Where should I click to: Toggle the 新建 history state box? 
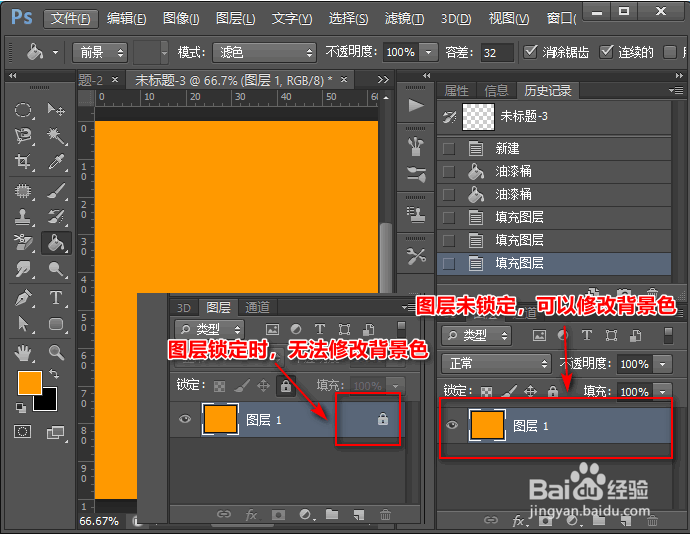pos(449,149)
